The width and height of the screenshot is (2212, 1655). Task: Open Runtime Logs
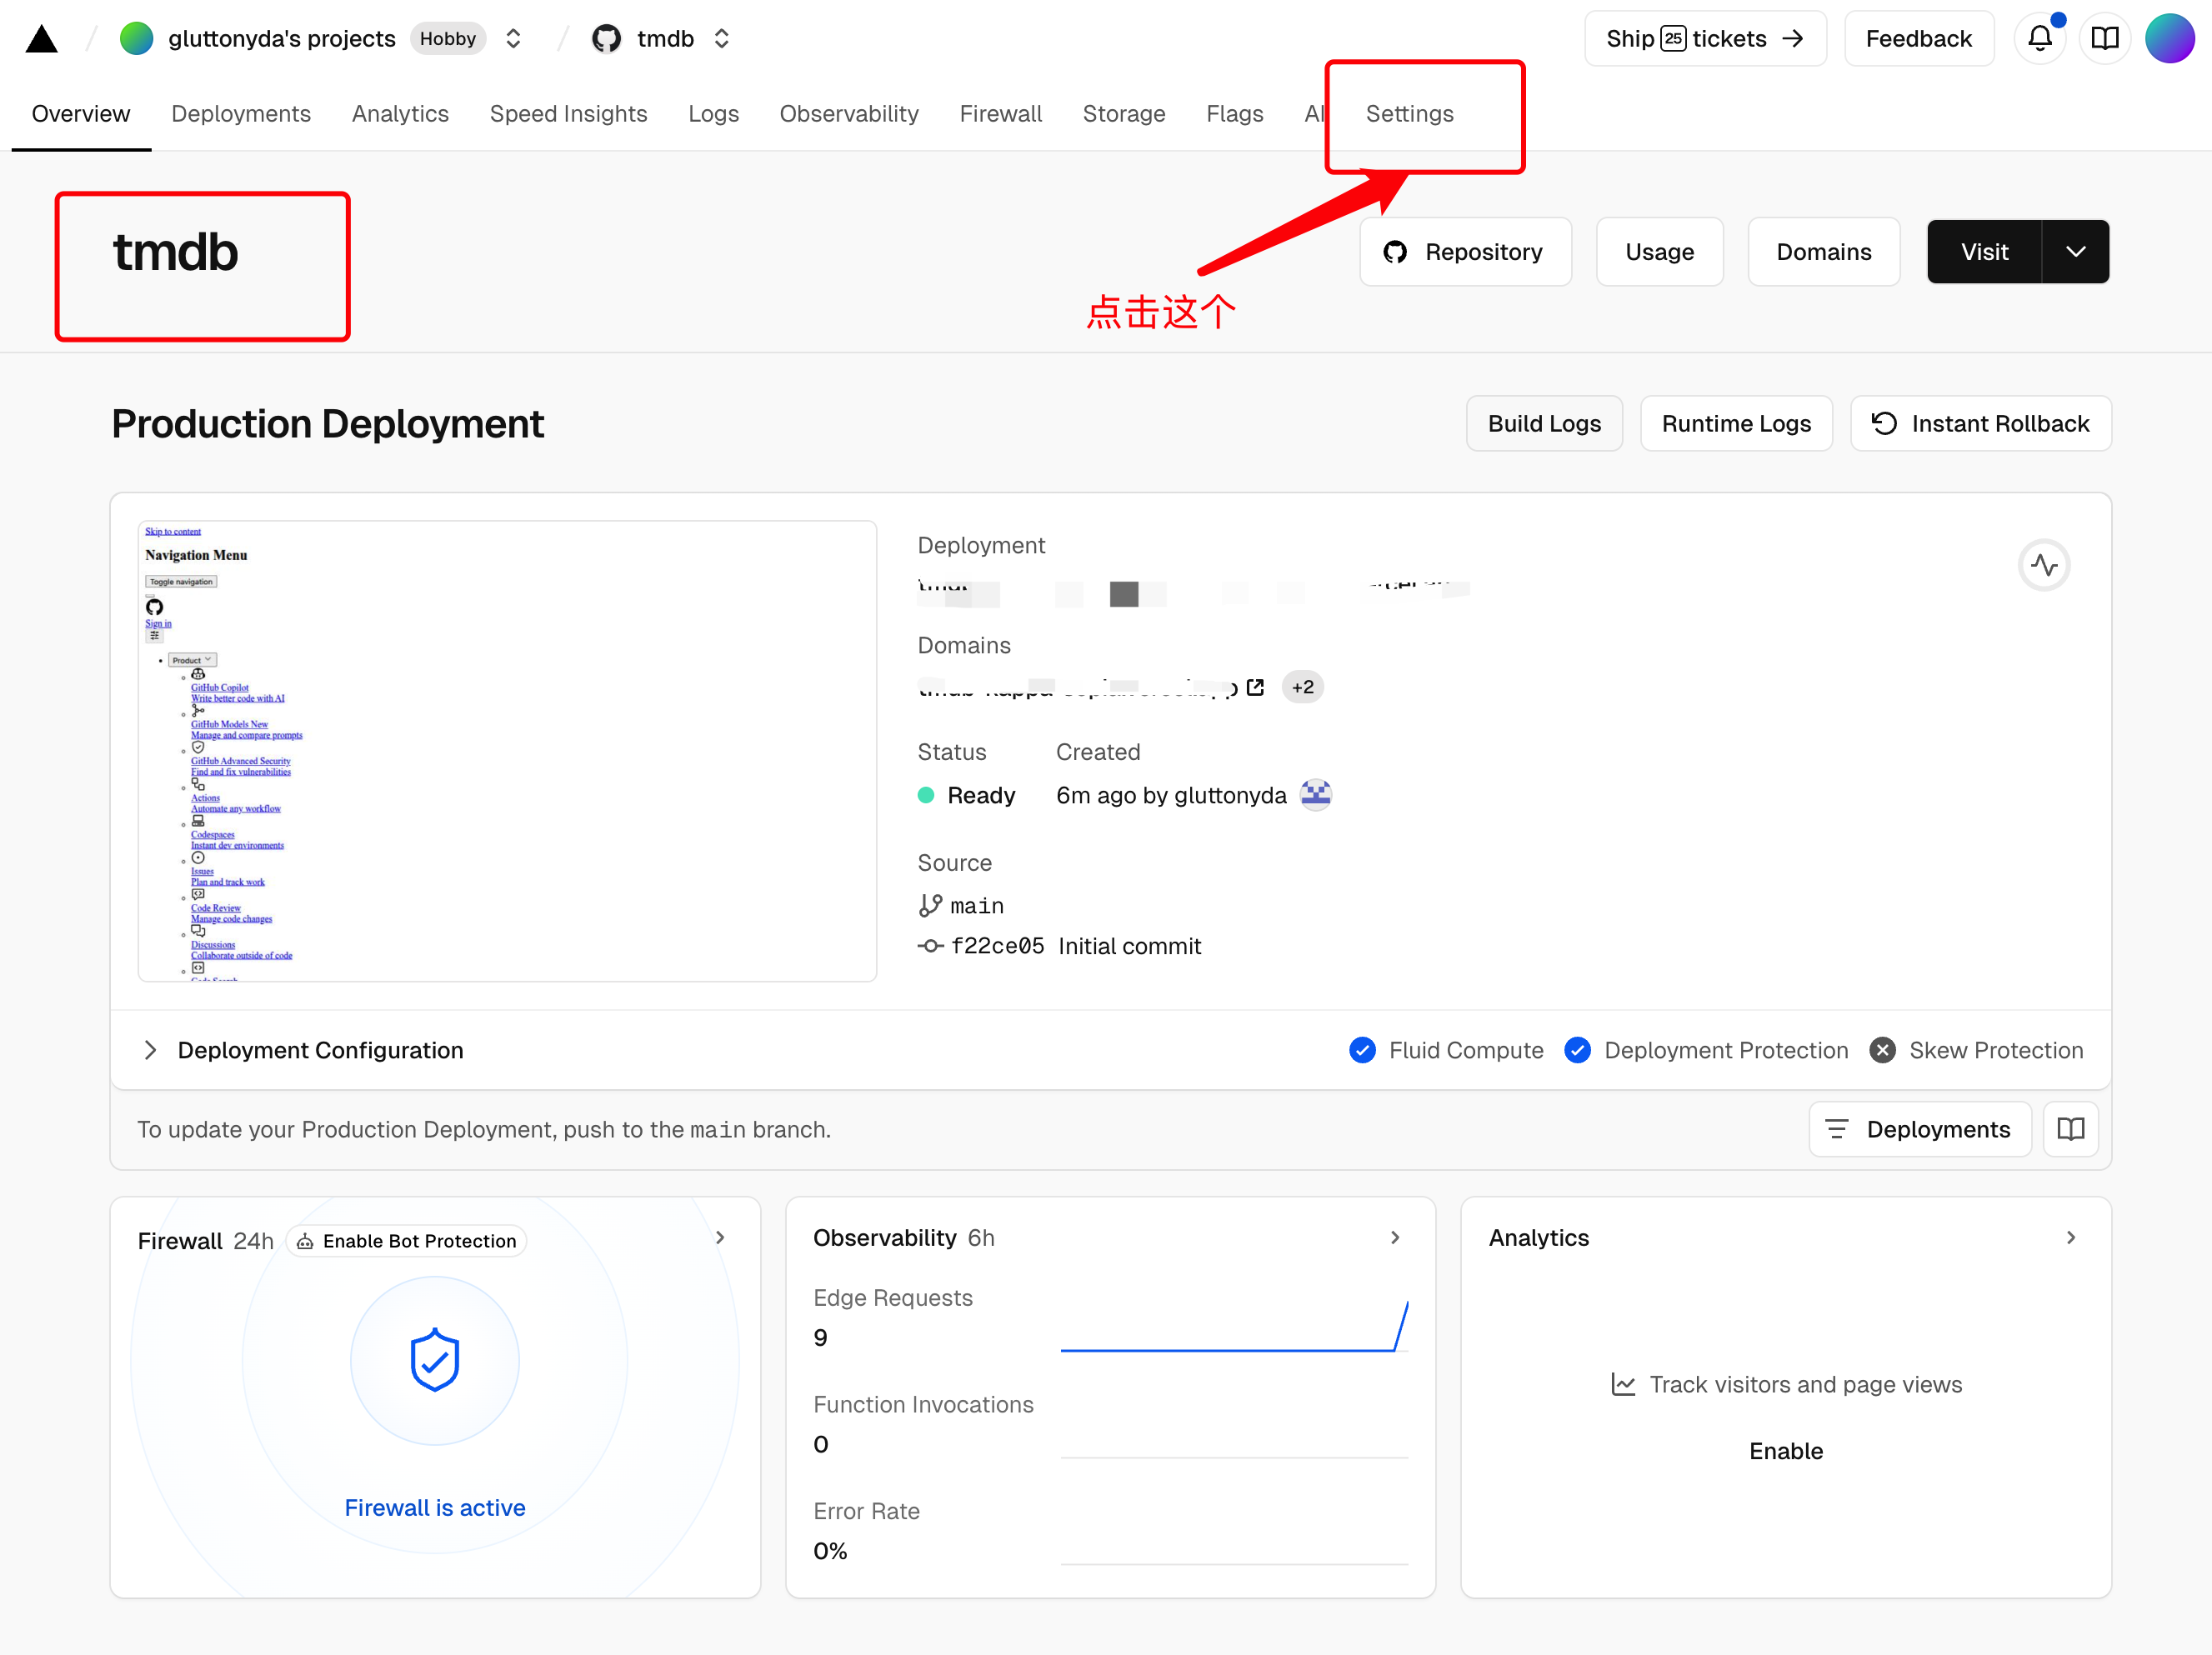point(1736,424)
